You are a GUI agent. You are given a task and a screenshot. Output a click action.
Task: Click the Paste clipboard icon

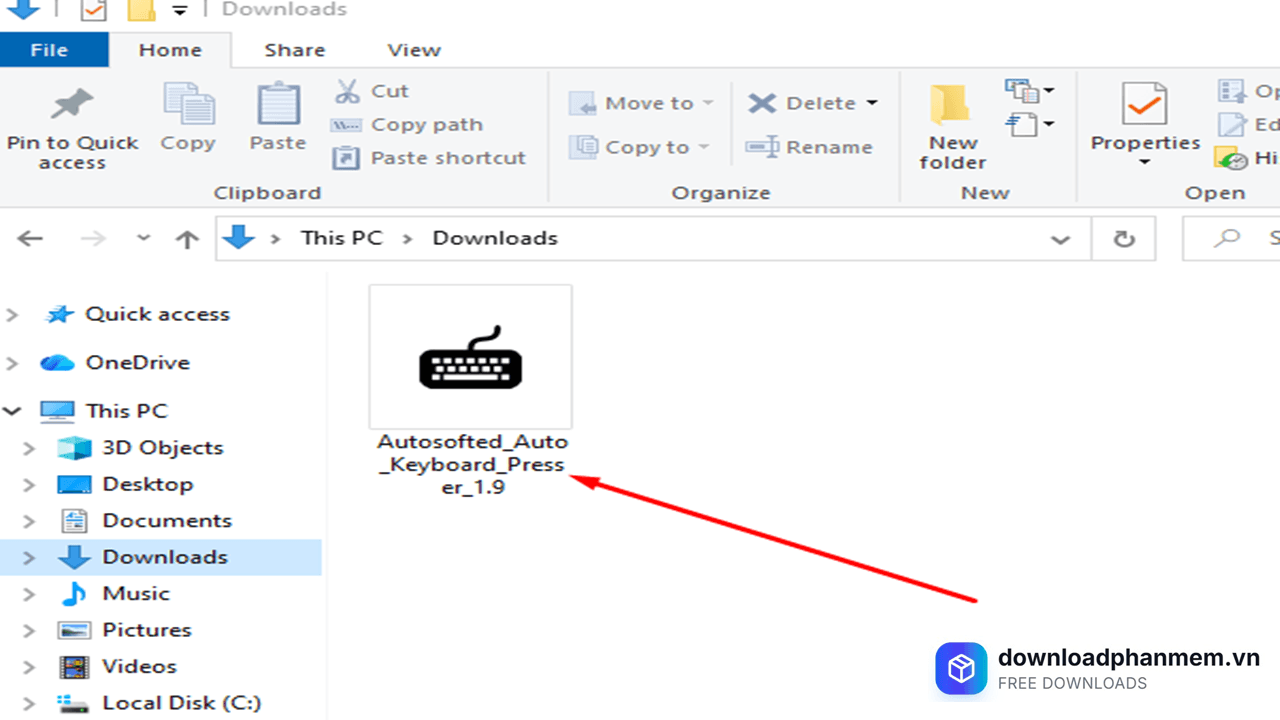click(278, 105)
